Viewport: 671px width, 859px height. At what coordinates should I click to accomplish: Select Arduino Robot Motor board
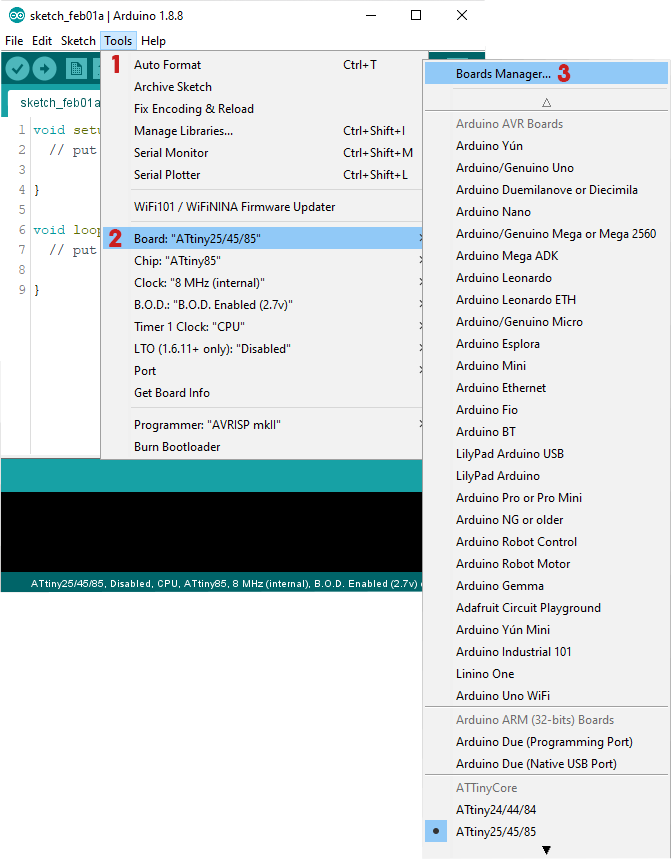[x=546, y=563]
